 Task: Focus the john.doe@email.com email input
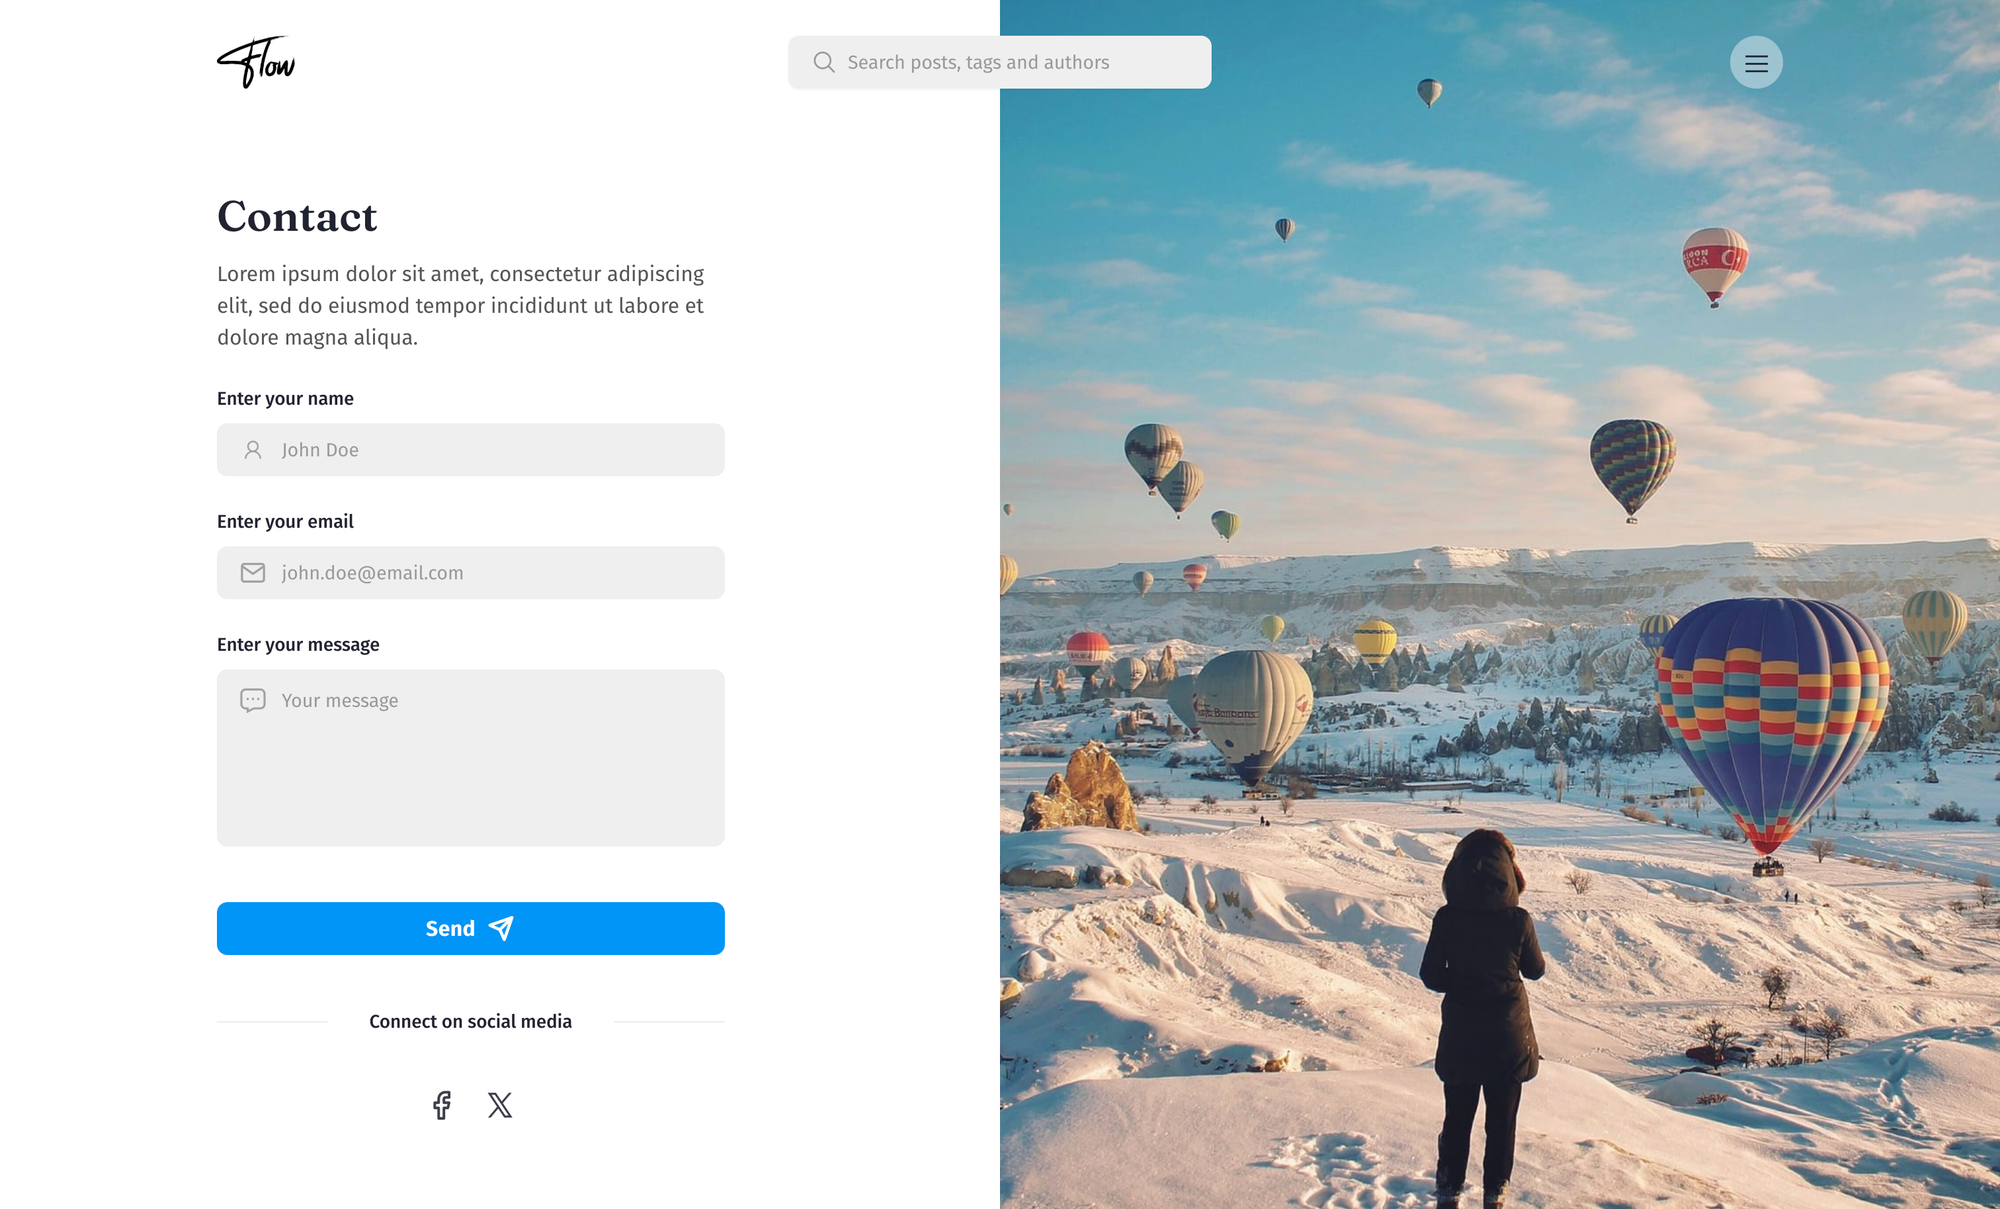(471, 573)
